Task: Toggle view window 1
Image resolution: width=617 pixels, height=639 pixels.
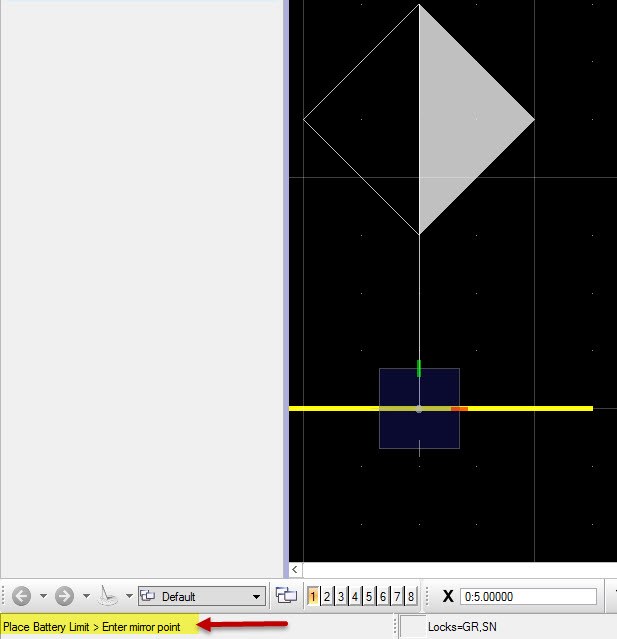Action: click(313, 597)
